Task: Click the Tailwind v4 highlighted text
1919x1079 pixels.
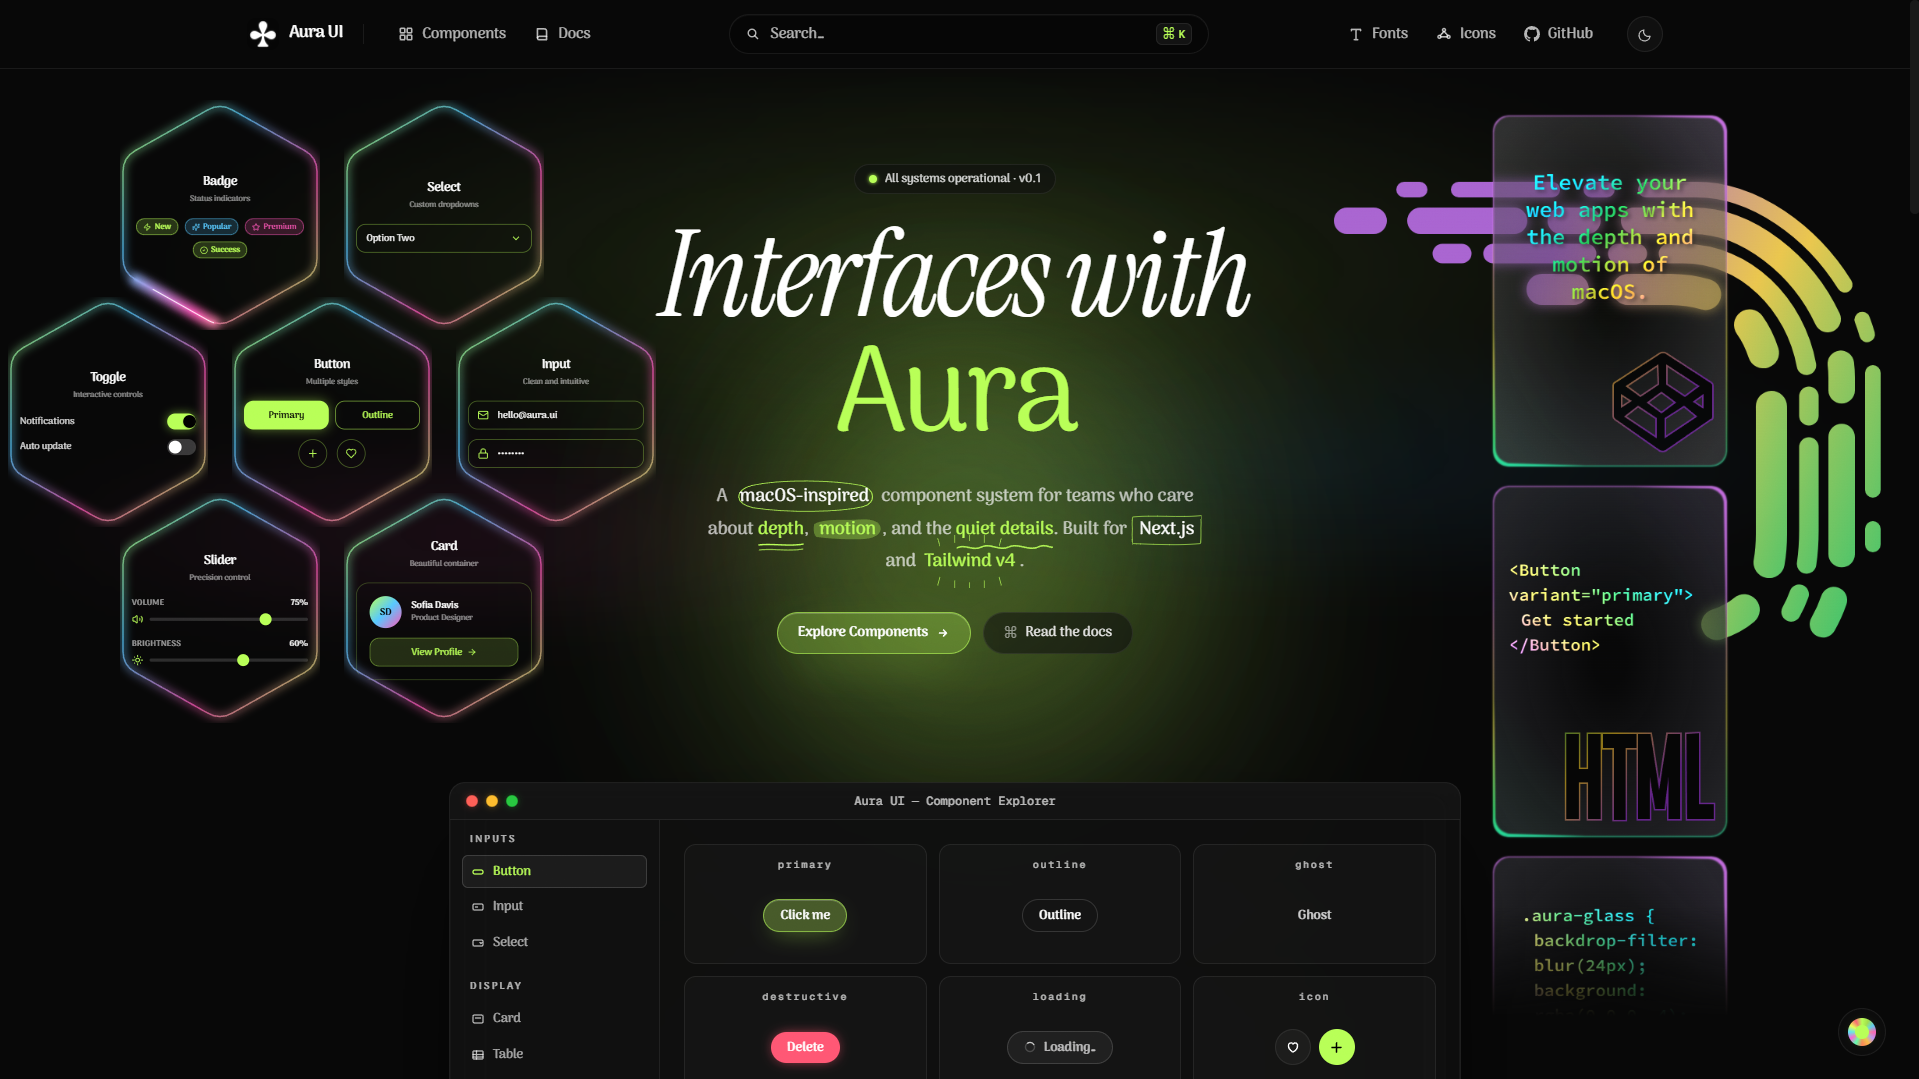Action: coord(969,561)
